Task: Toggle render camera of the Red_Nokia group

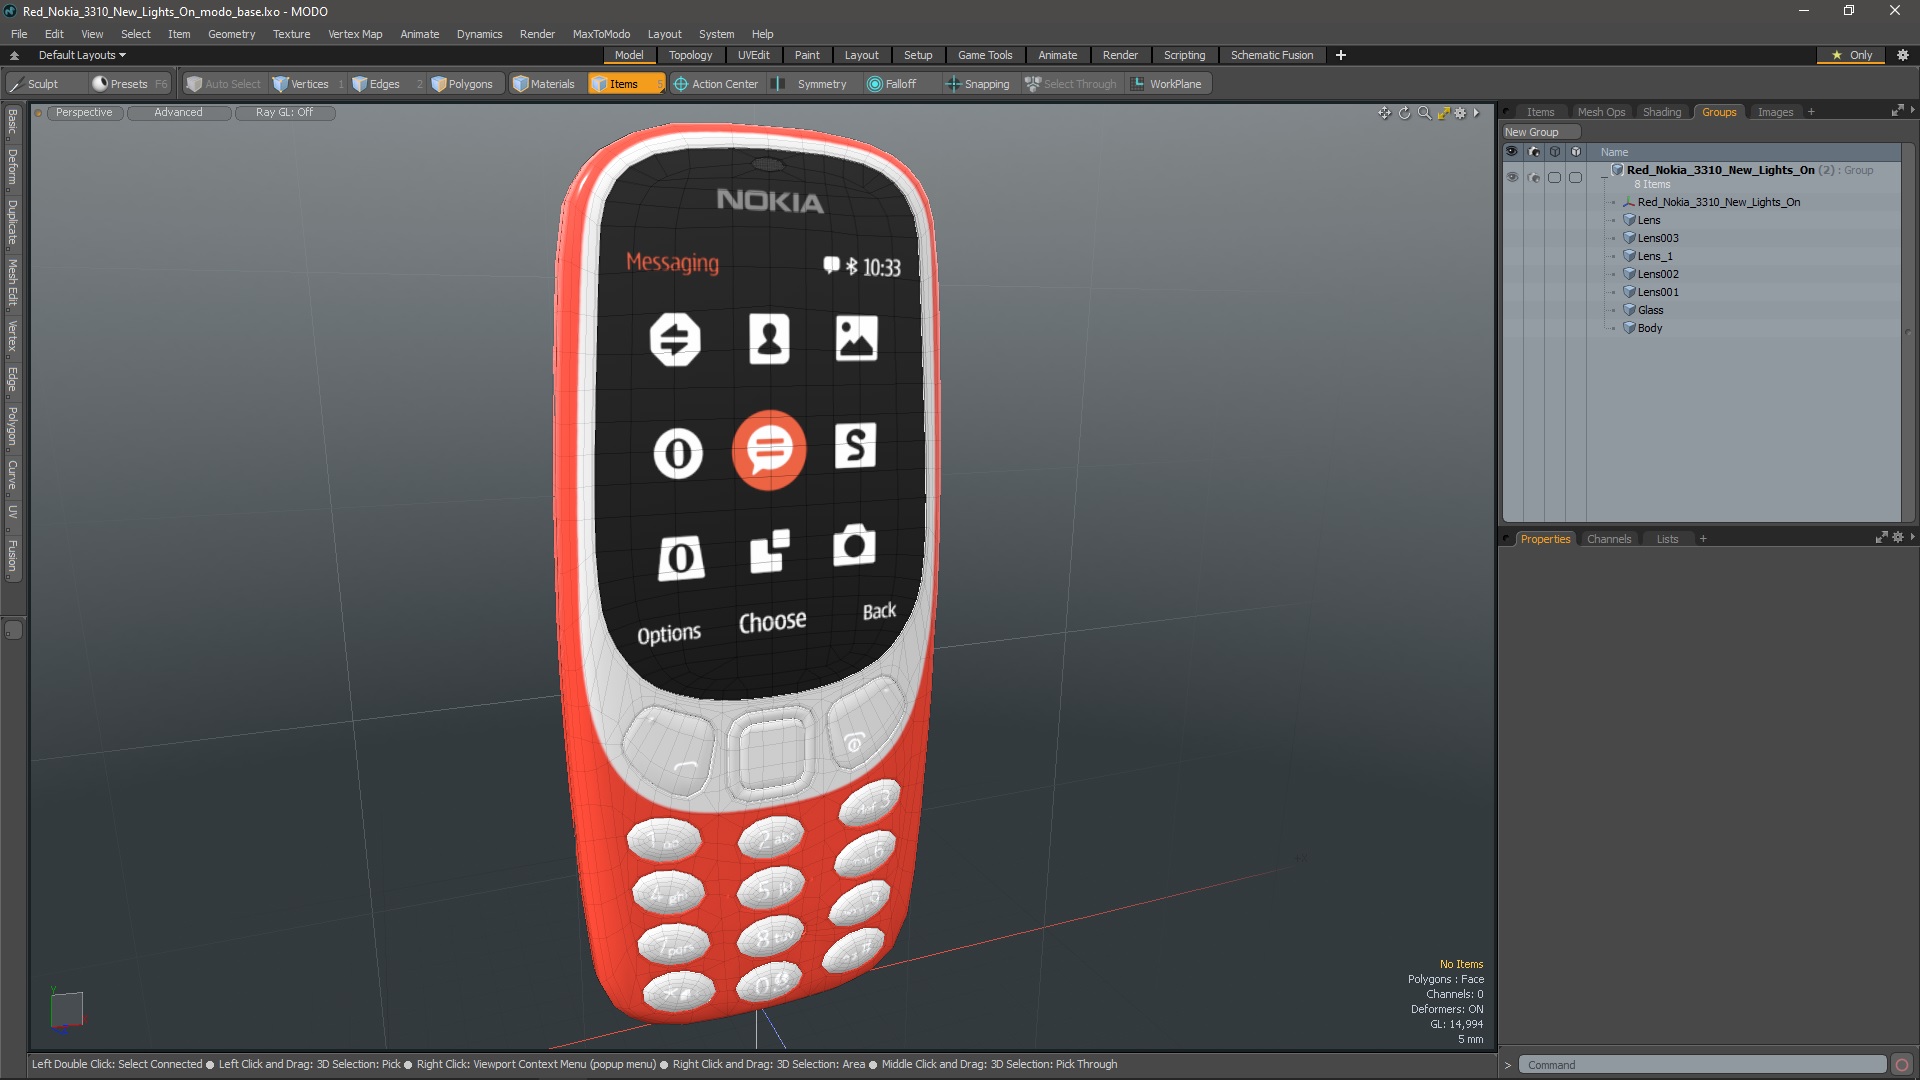Action: click(1534, 177)
